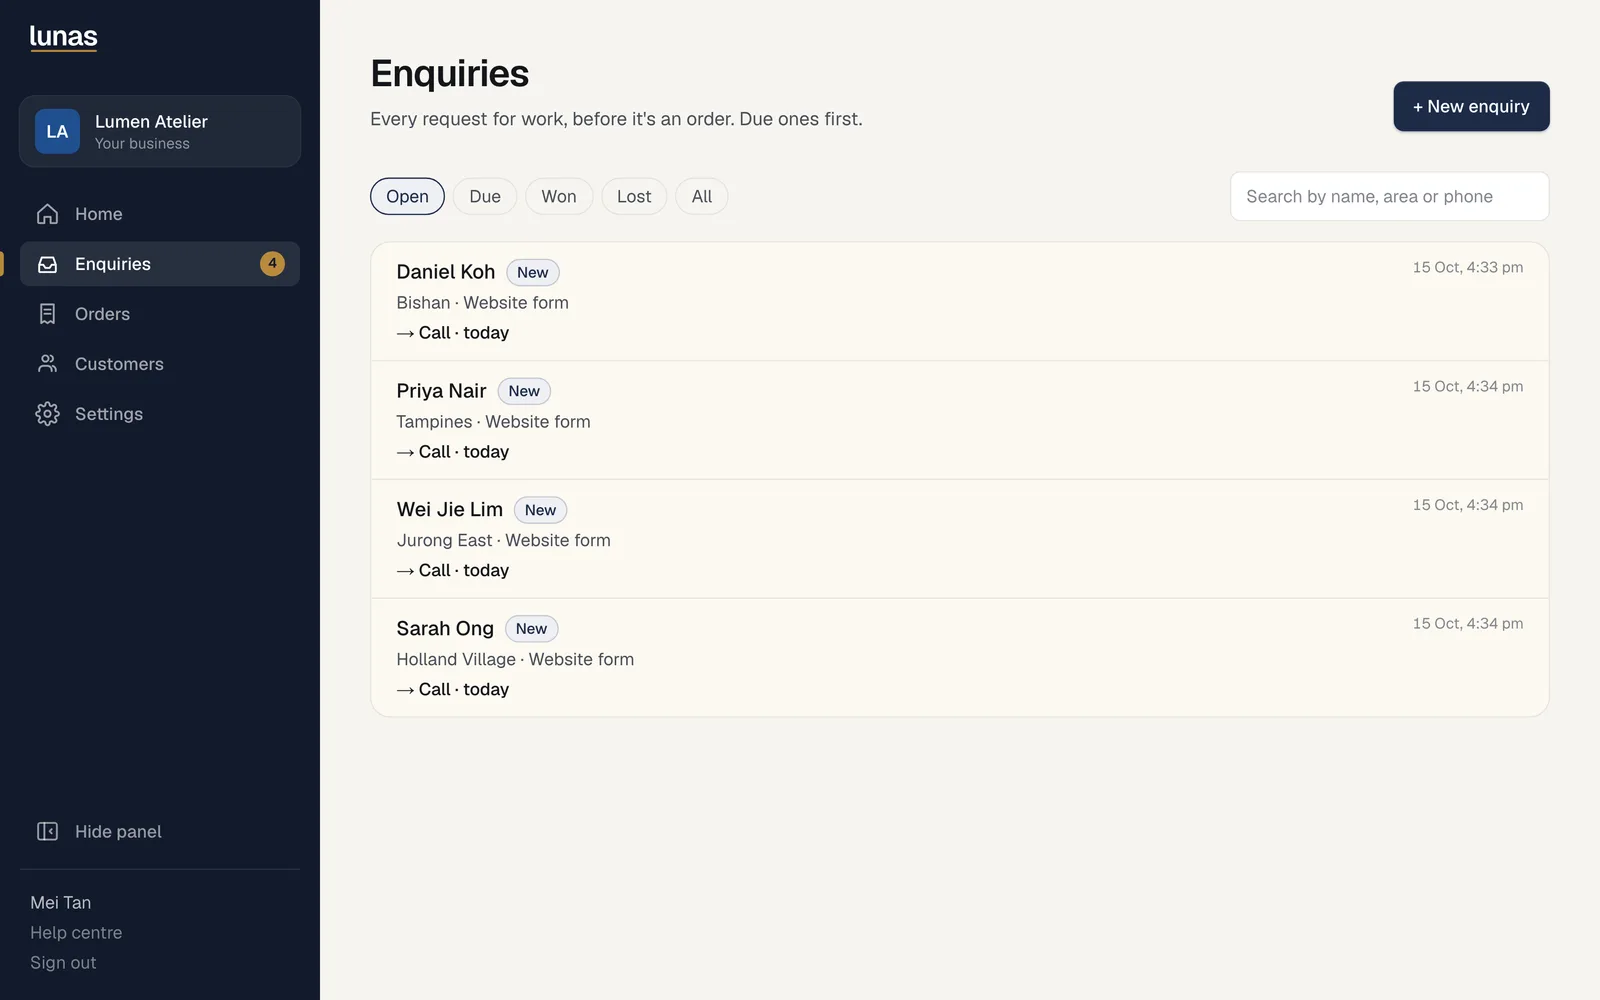The image size is (1600, 1000).
Task: Click Call today under Priya Nair
Action: 453,452
